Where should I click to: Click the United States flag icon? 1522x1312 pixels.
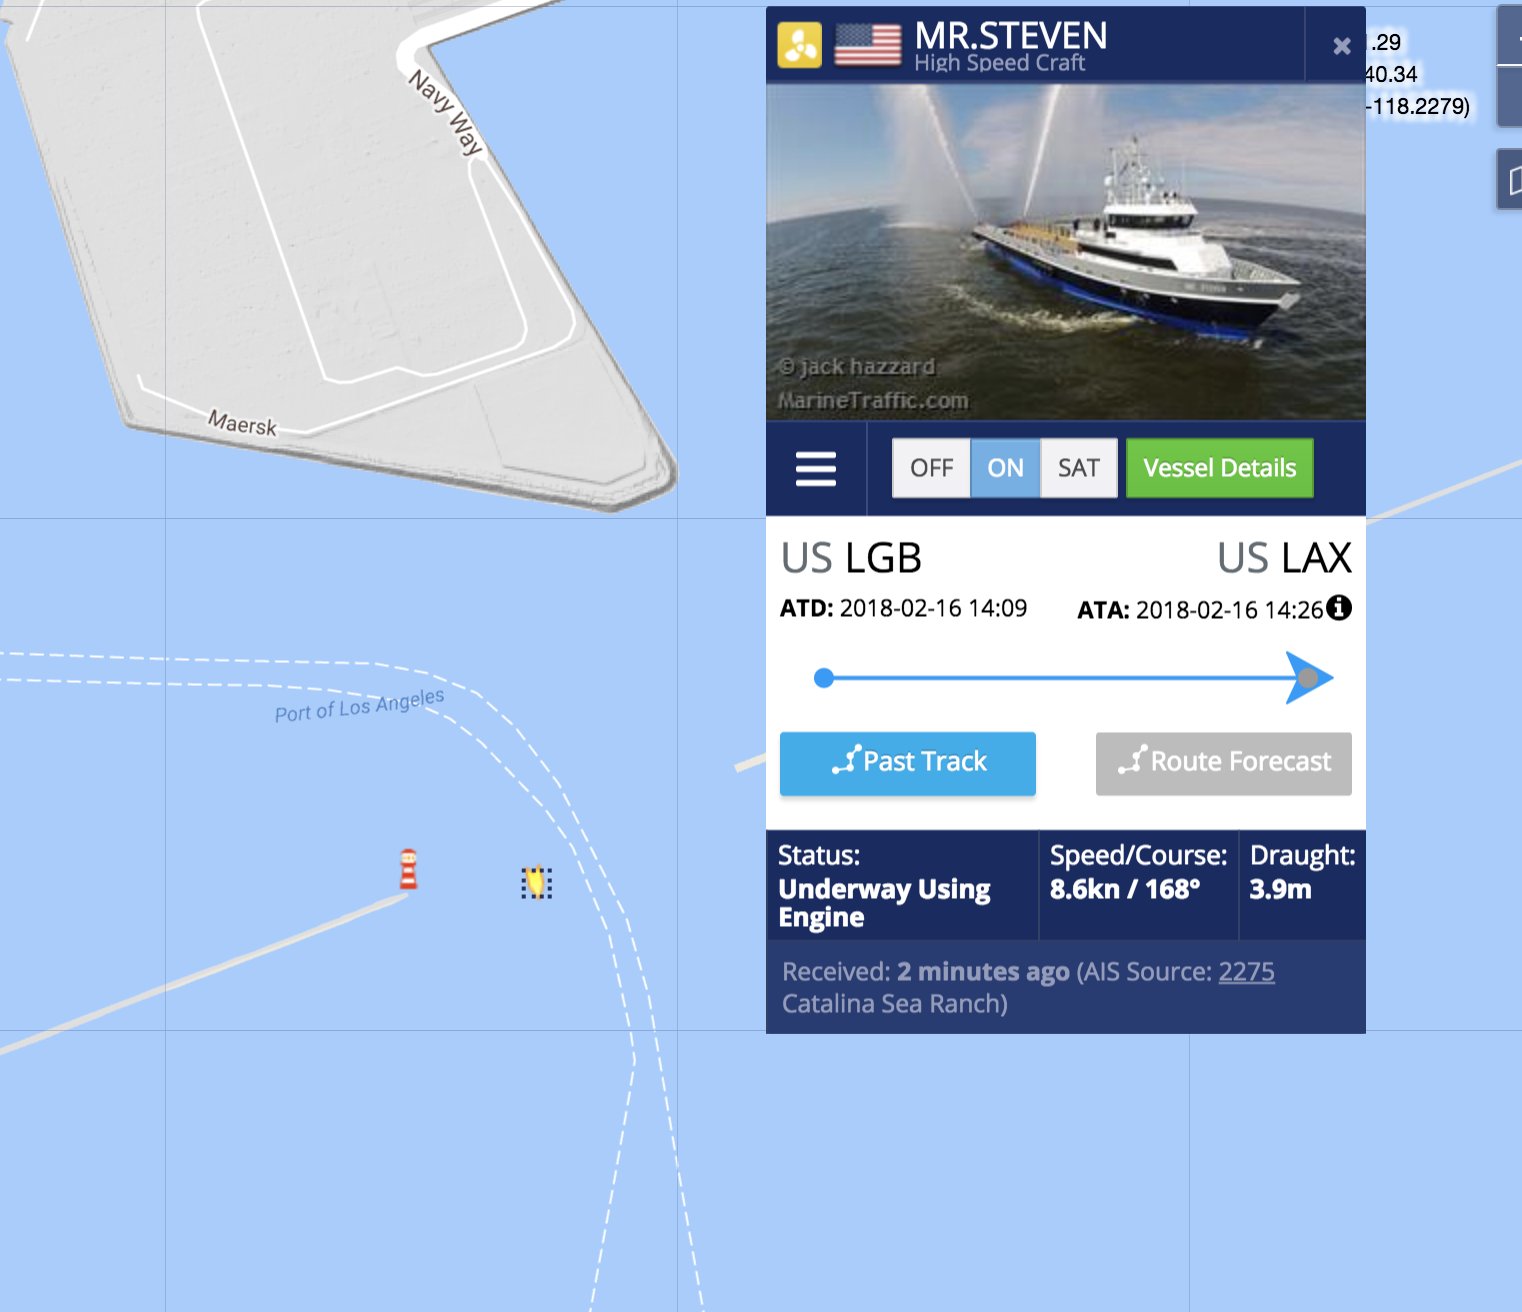868,45
